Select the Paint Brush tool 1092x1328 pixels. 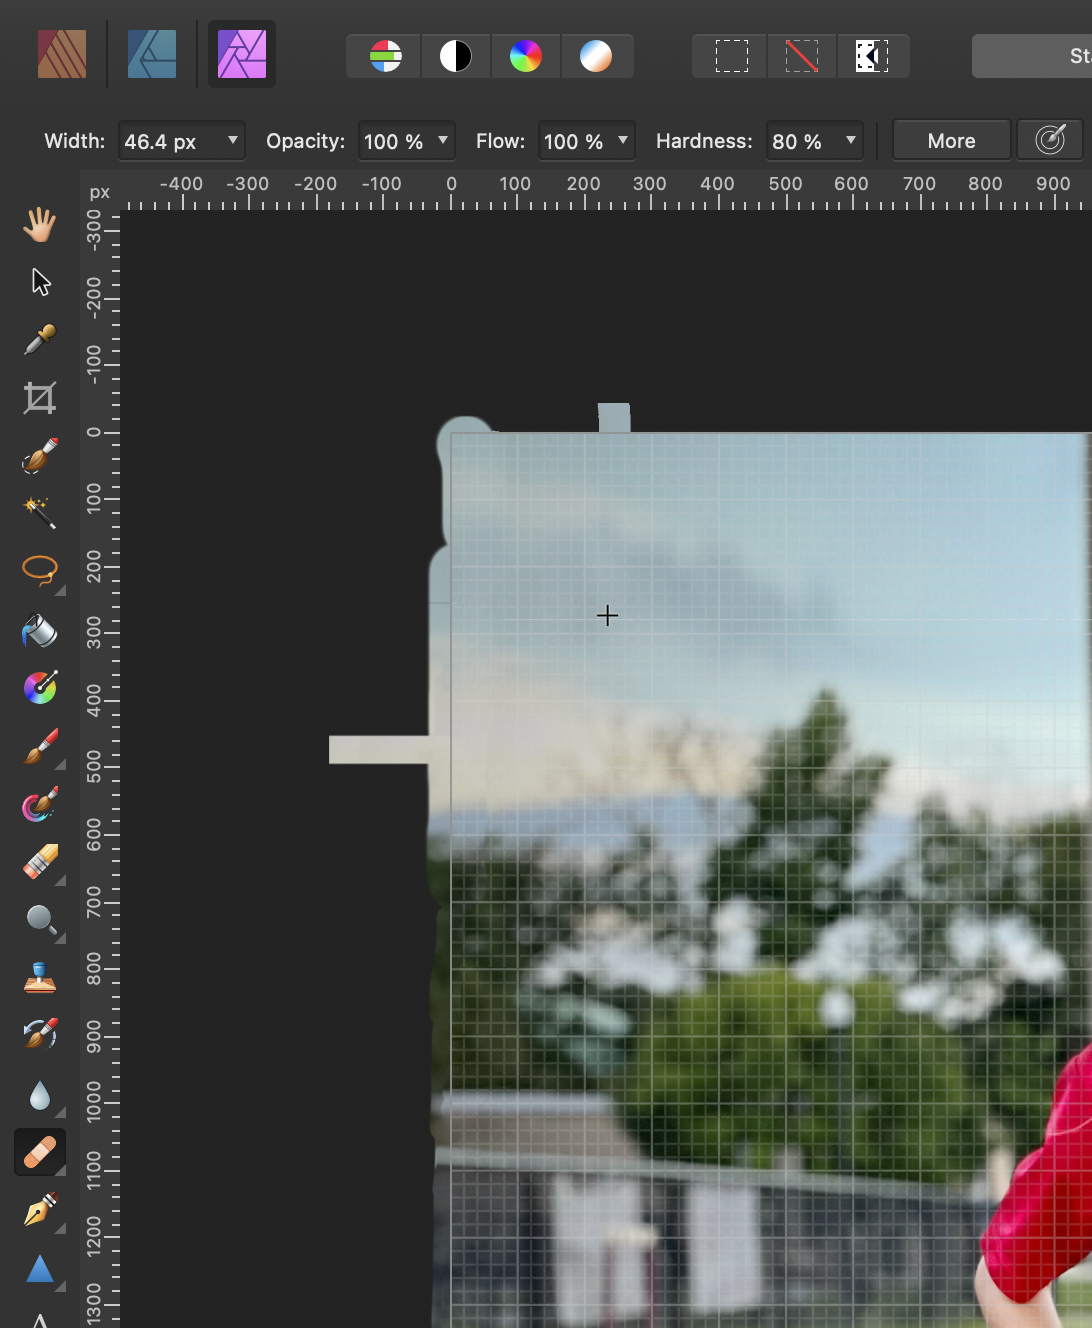point(40,746)
